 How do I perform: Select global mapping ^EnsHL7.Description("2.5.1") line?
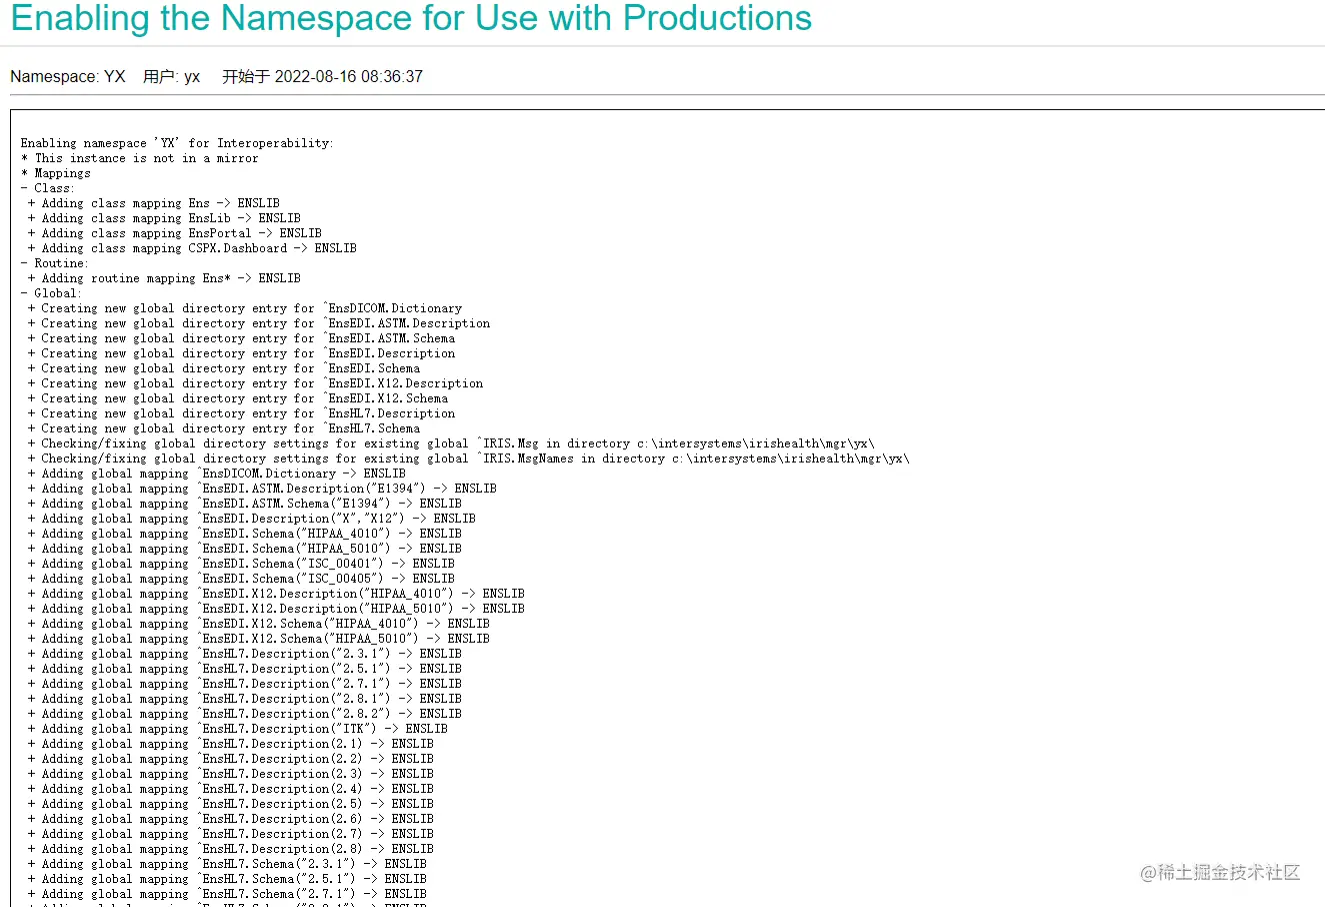click(245, 668)
